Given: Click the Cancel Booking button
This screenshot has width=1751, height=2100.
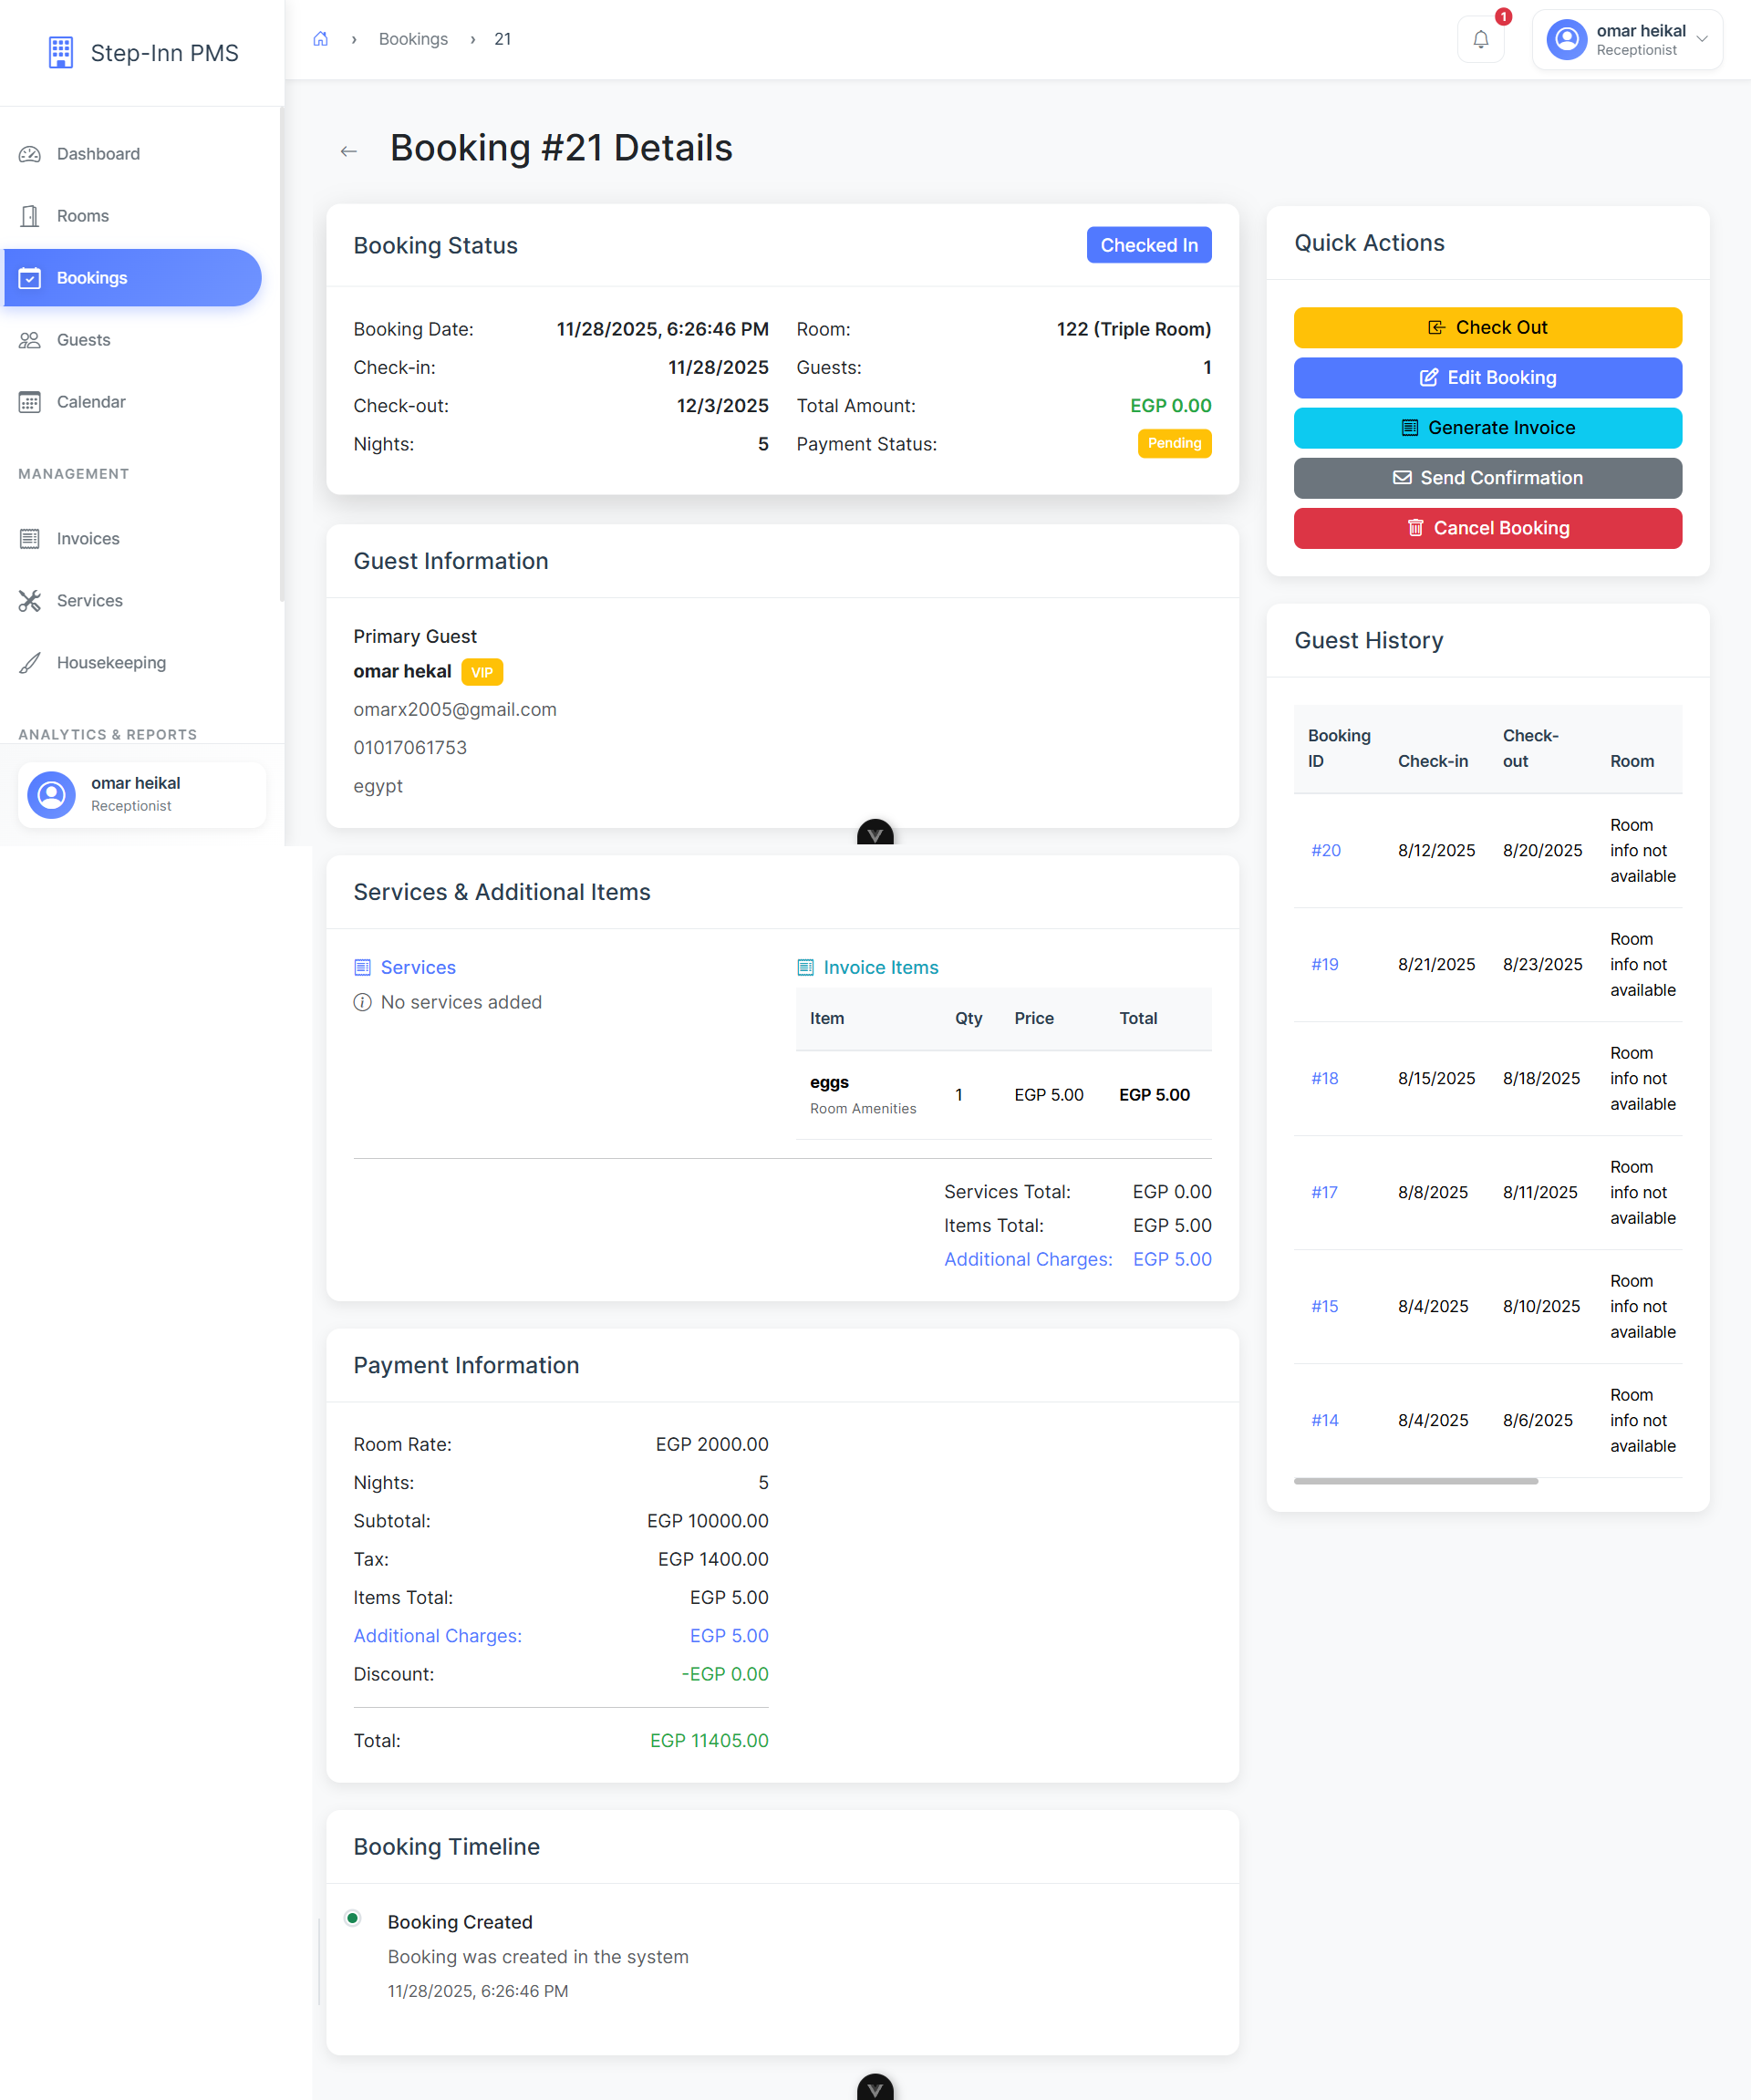Looking at the screenshot, I should [x=1487, y=528].
